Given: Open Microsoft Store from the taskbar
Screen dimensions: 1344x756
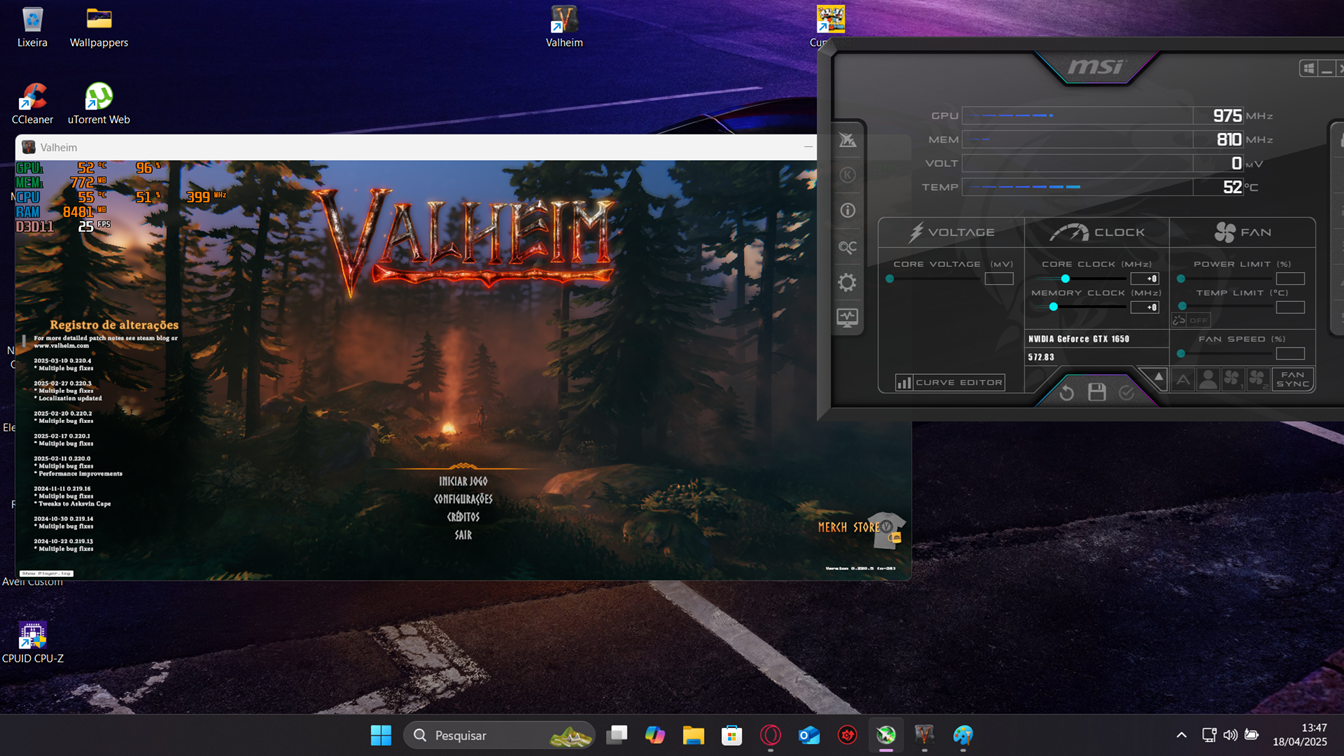Looking at the screenshot, I should pos(732,735).
